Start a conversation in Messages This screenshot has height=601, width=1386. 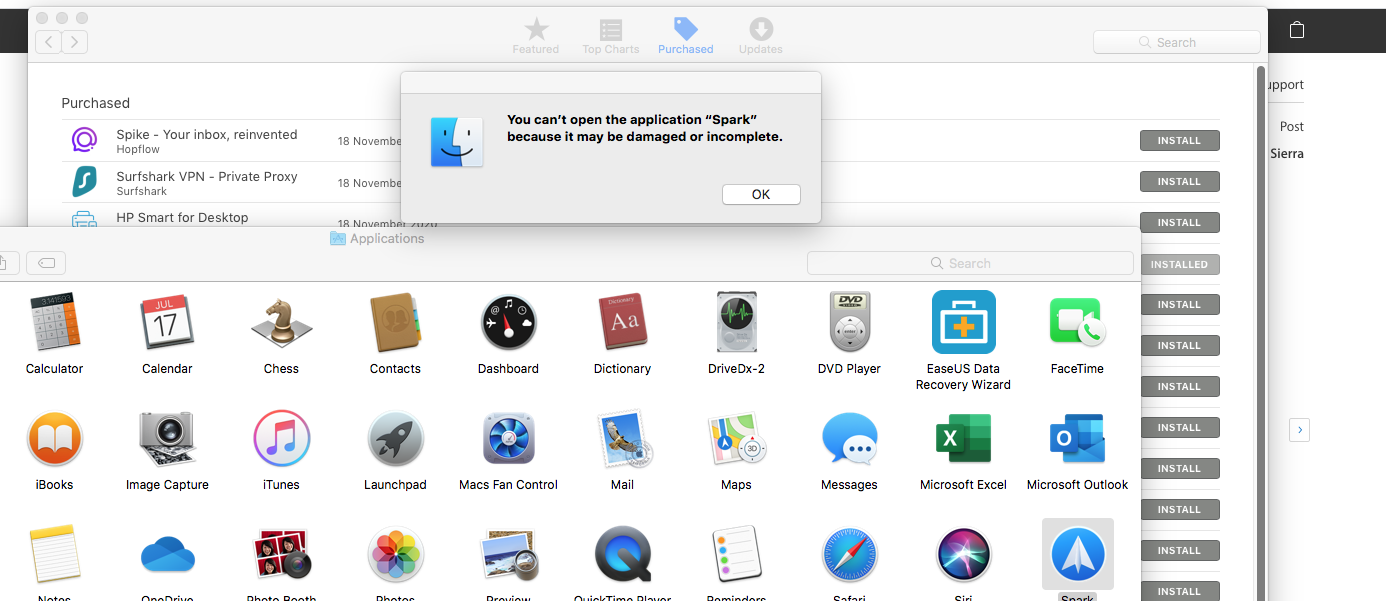pyautogui.click(x=849, y=438)
